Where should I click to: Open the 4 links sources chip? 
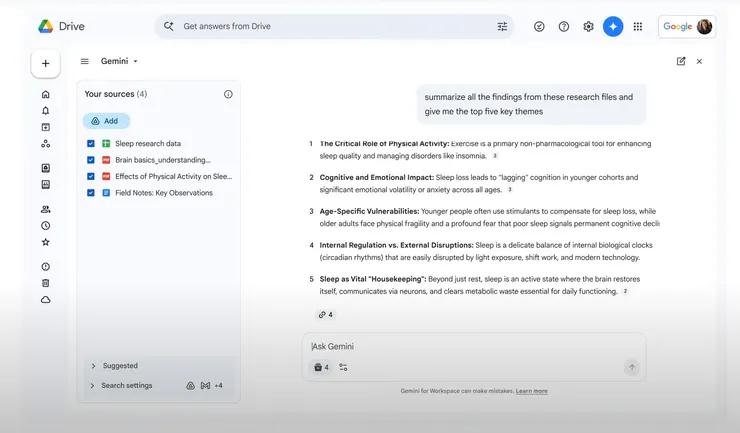tap(326, 314)
